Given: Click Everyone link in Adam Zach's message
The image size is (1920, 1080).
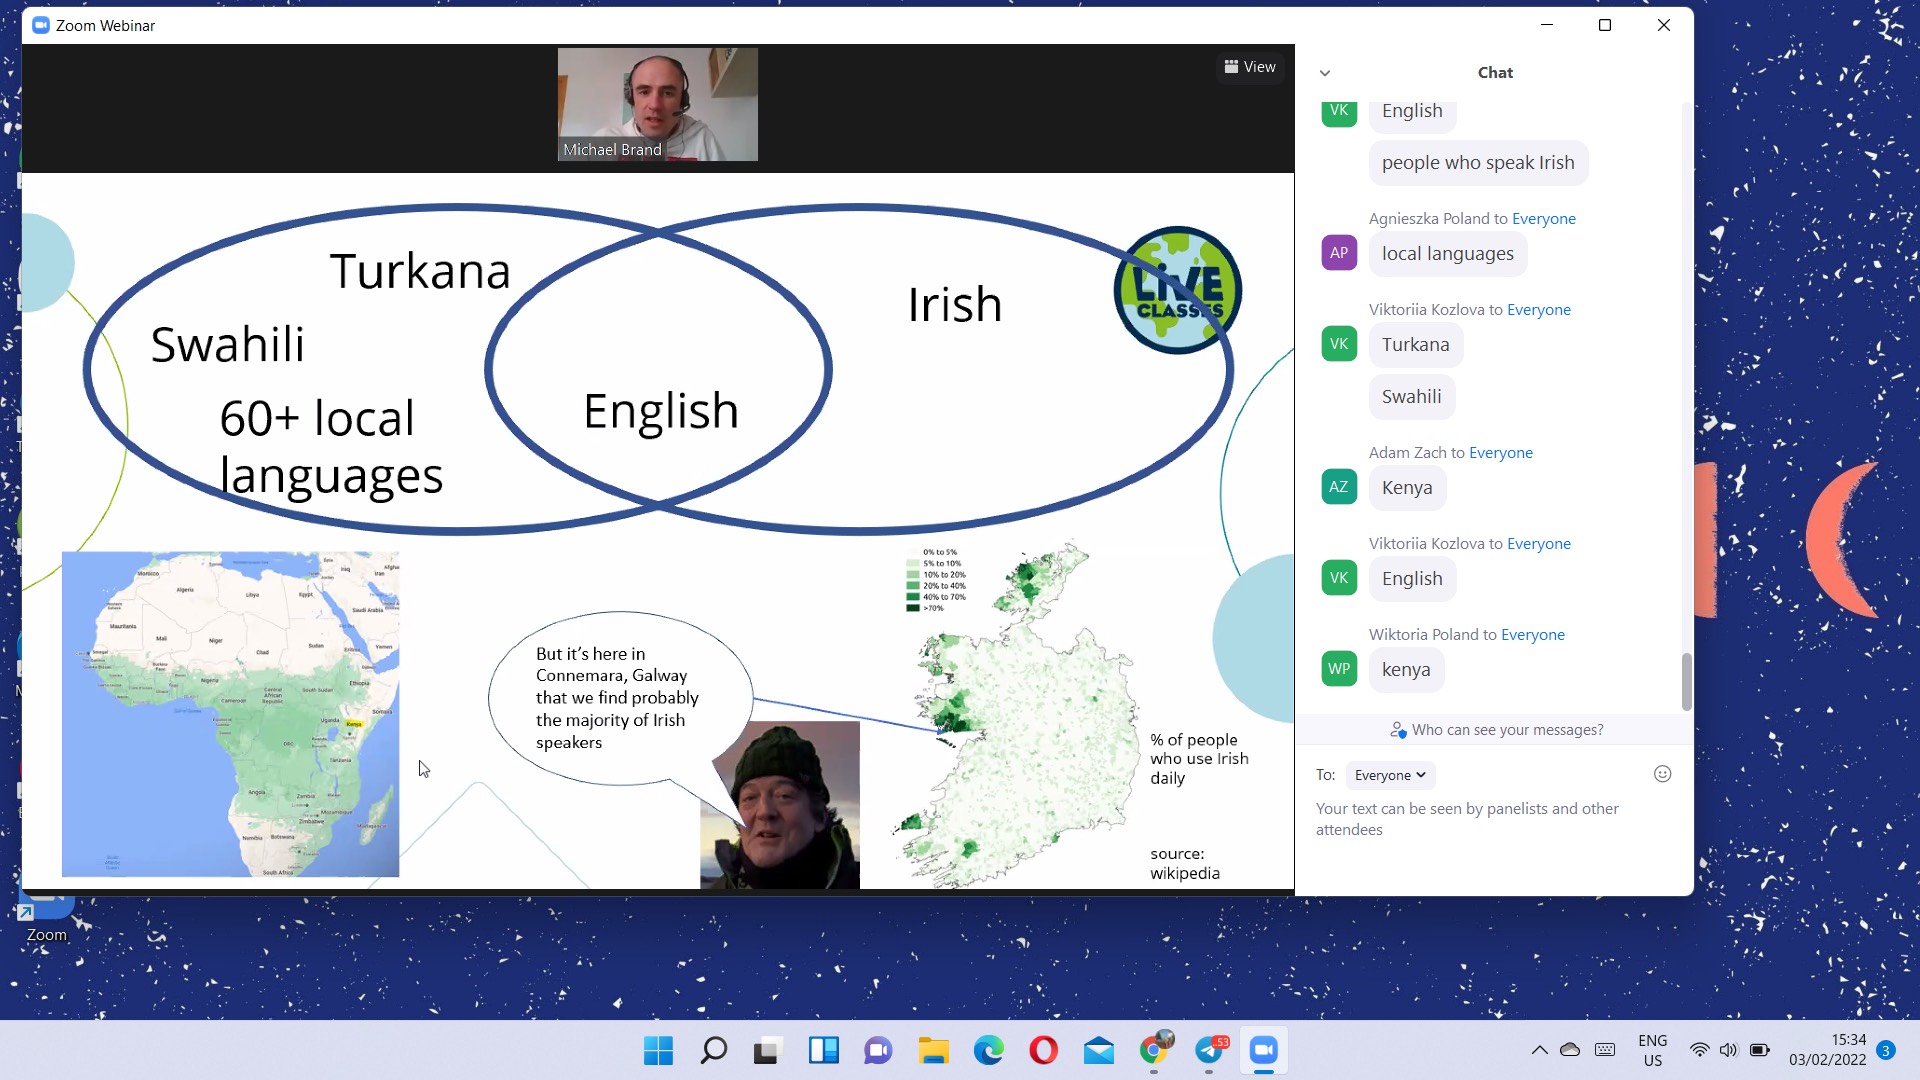Looking at the screenshot, I should coord(1500,453).
